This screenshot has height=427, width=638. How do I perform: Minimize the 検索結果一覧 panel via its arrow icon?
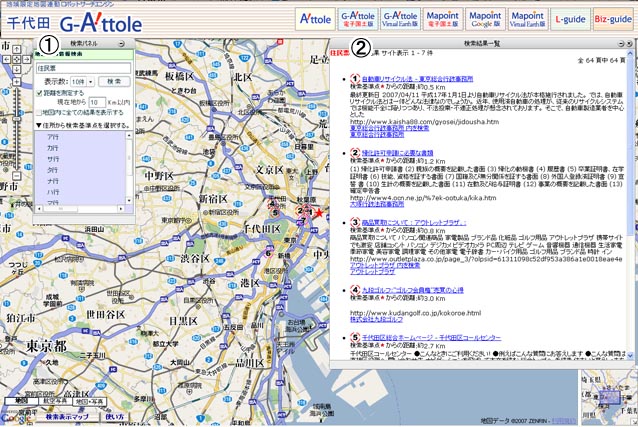click(621, 44)
